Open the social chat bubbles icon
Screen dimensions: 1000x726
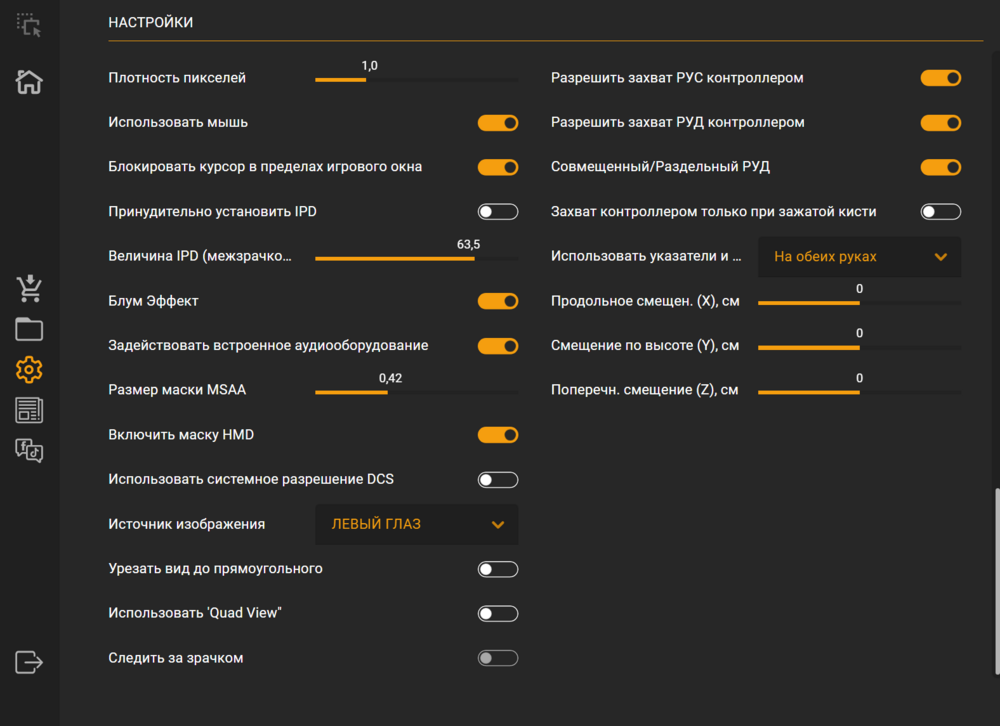(x=29, y=451)
